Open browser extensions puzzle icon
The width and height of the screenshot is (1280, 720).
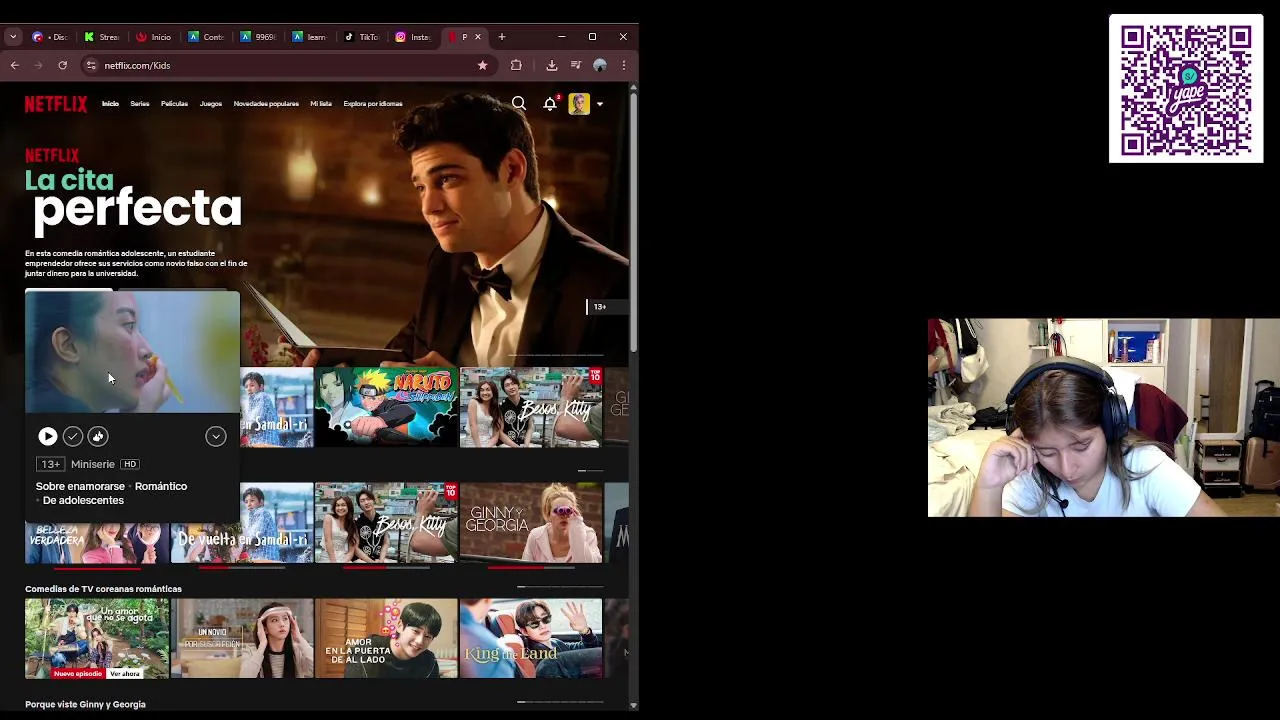click(516, 65)
